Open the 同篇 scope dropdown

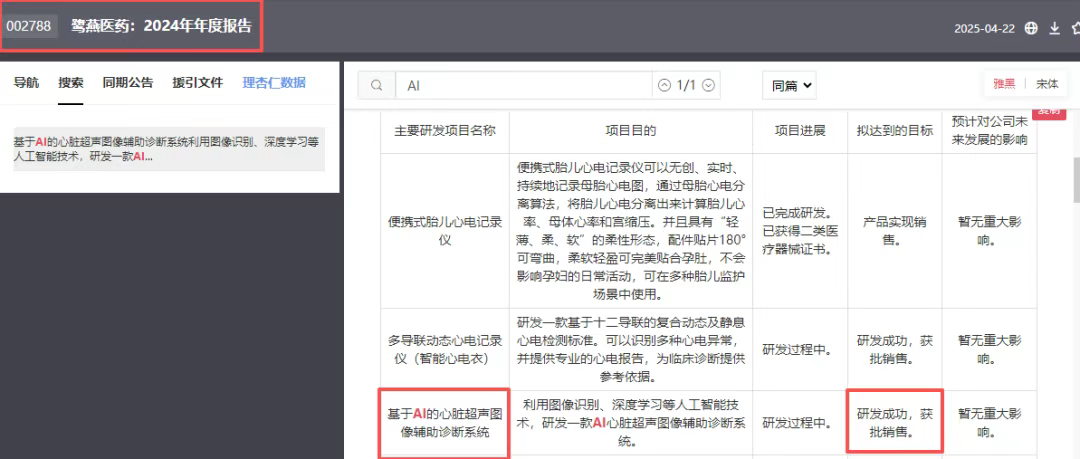click(789, 85)
